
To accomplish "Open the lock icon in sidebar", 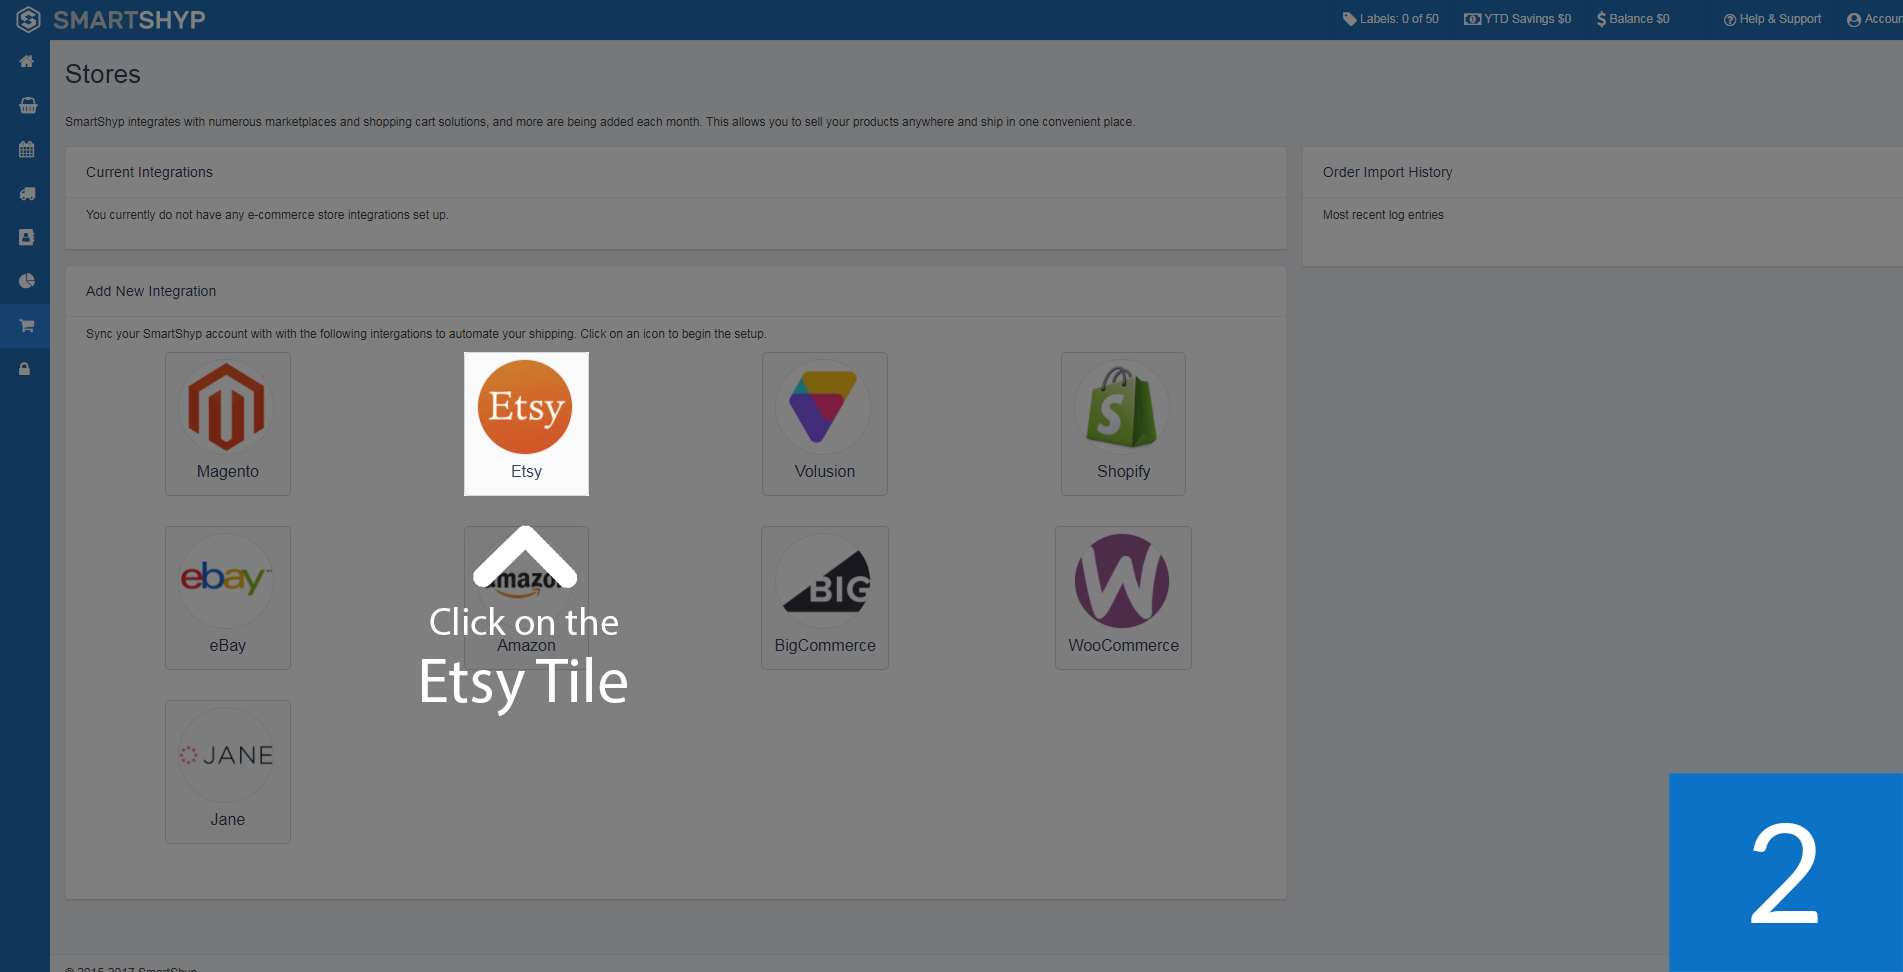I will click(x=25, y=369).
